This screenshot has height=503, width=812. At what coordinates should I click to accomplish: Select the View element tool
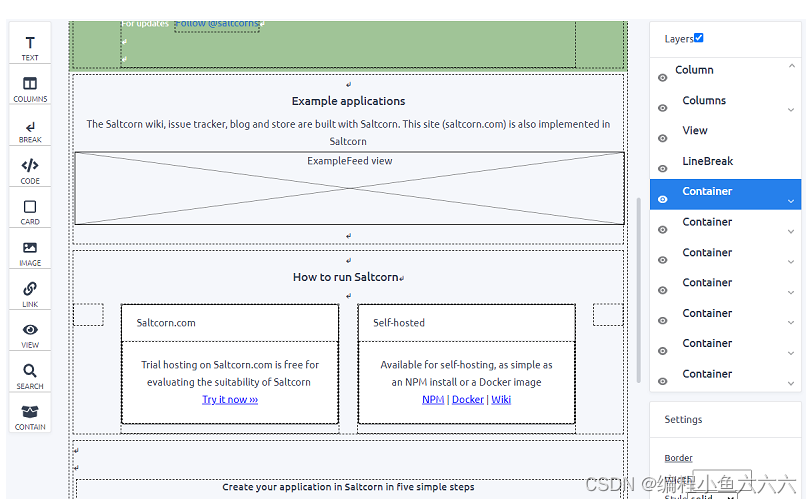coord(30,335)
